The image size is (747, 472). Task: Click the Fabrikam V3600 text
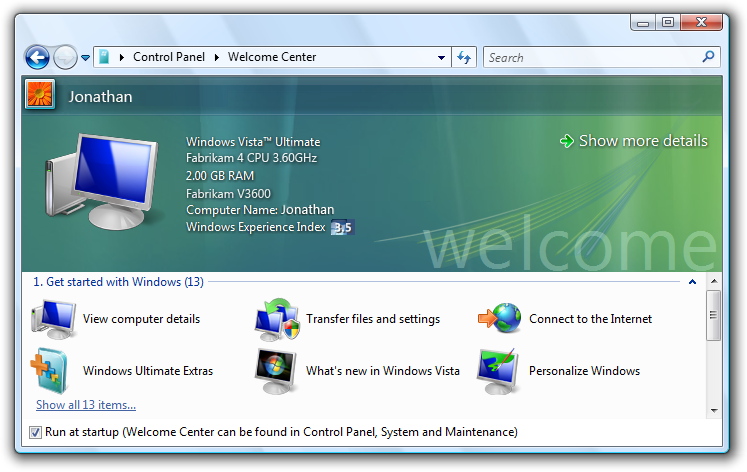coord(228,194)
